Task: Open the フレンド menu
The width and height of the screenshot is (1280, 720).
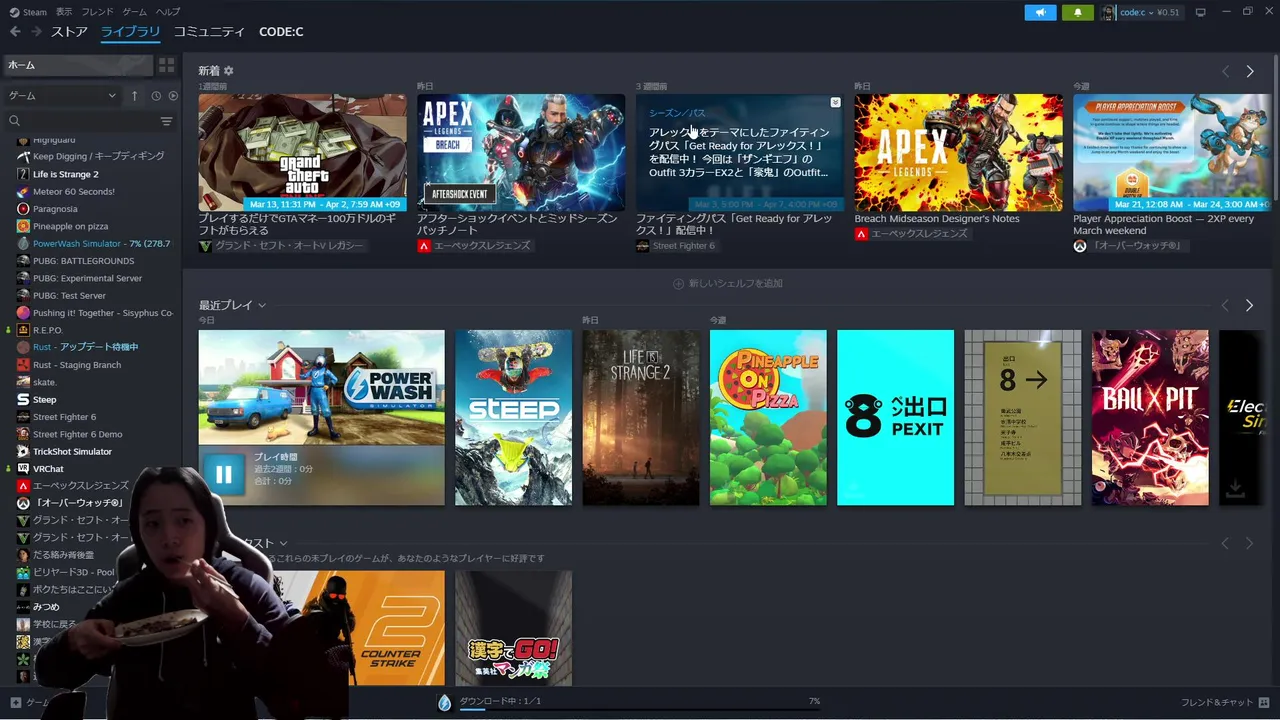Action: tap(97, 12)
